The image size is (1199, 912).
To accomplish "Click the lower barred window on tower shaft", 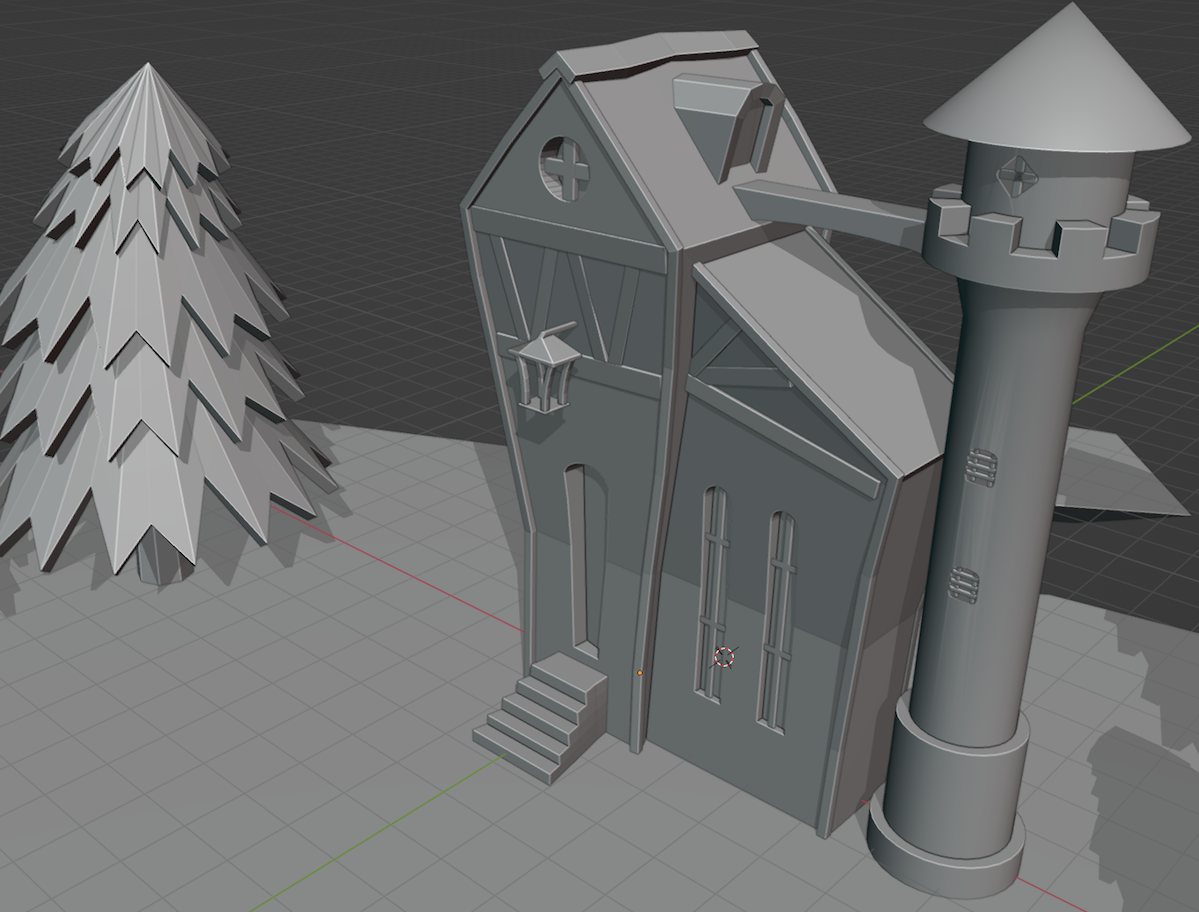I will tap(964, 586).
